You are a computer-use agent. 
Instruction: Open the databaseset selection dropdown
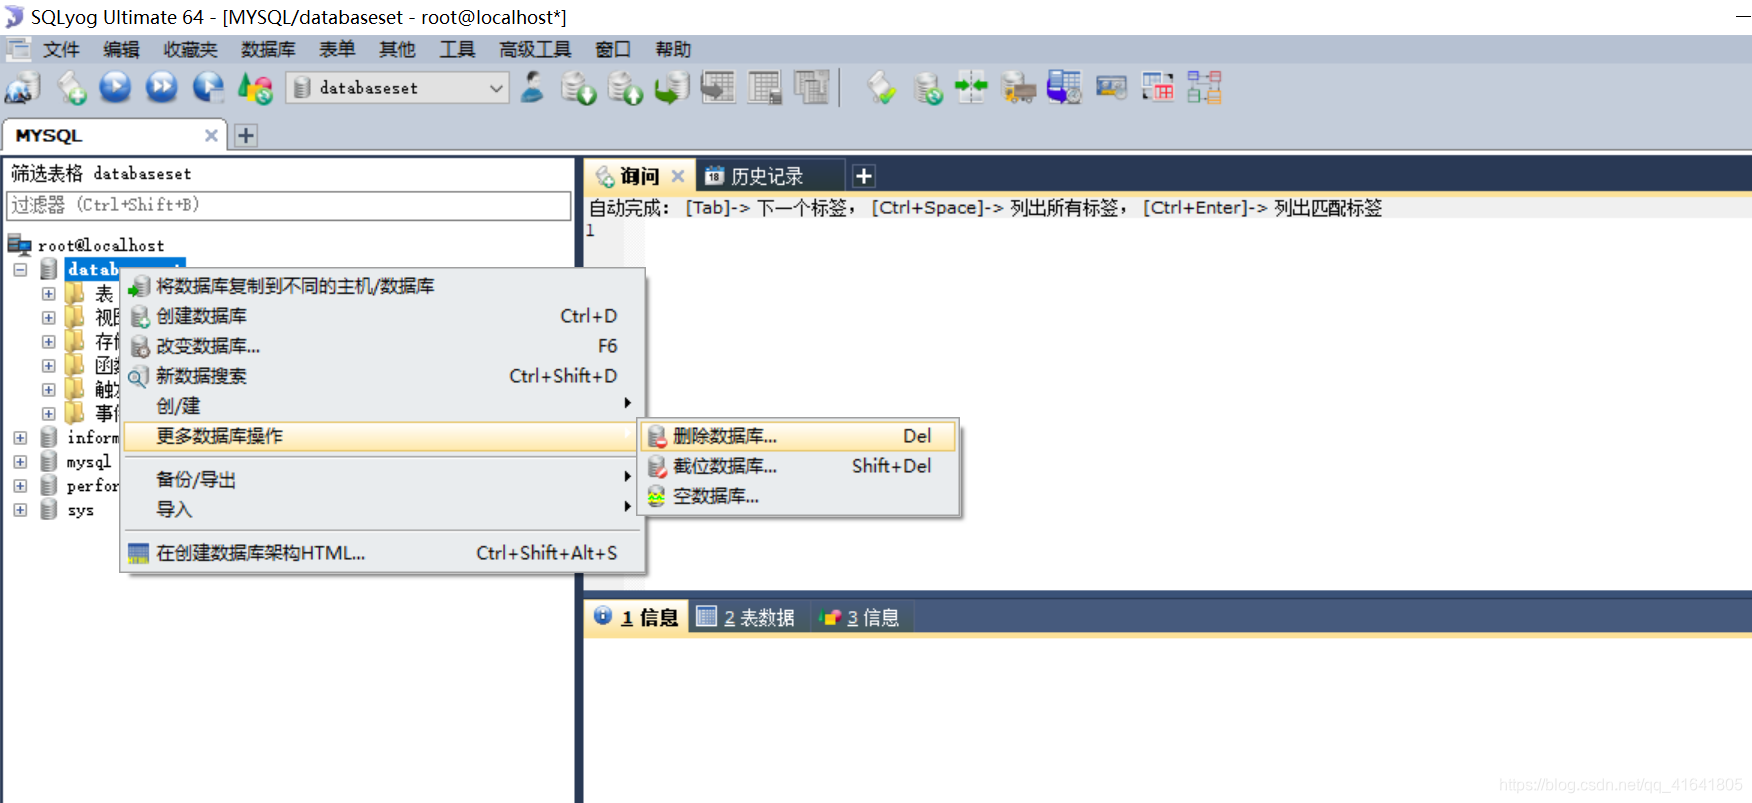398,88
